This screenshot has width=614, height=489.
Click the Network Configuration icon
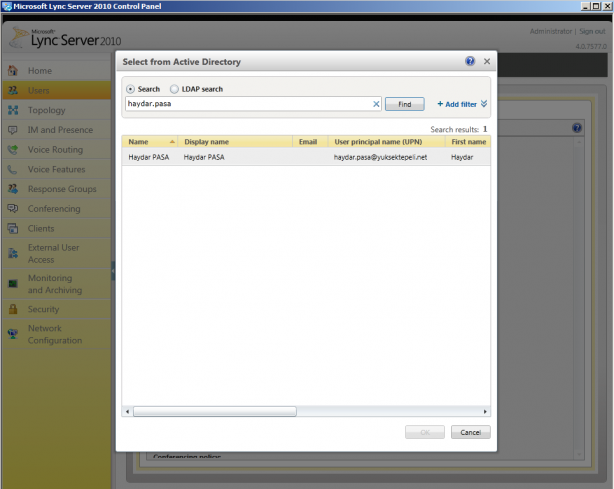pos(13,334)
